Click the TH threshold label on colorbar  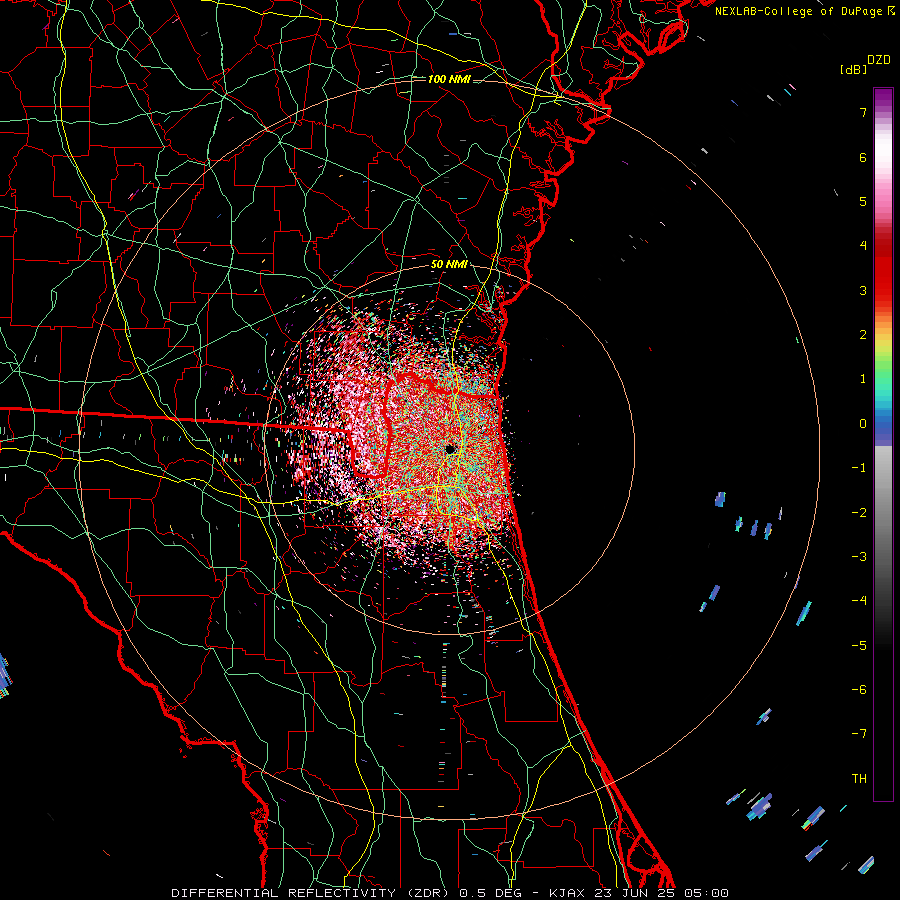[x=859, y=779]
